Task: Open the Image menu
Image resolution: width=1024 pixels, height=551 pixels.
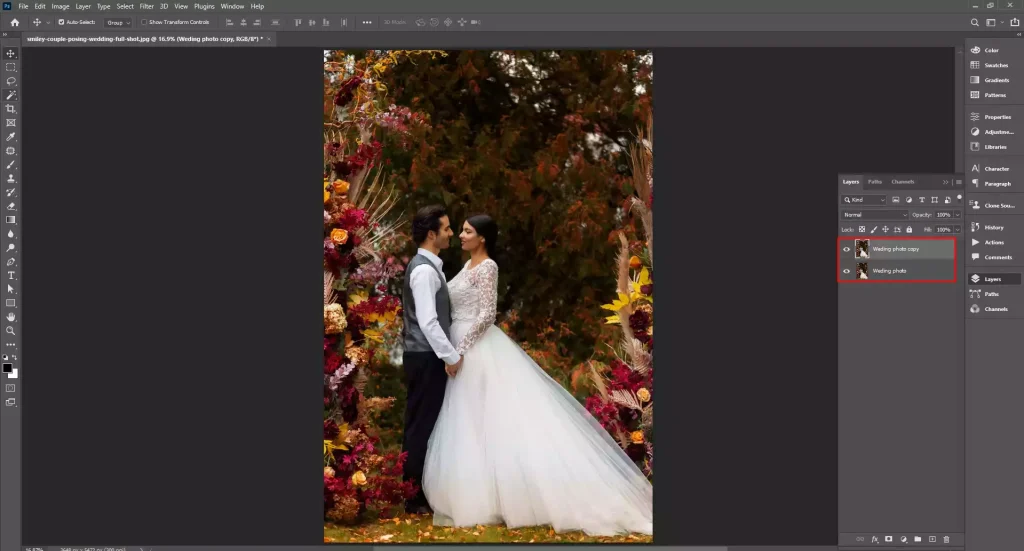Action: tap(60, 7)
